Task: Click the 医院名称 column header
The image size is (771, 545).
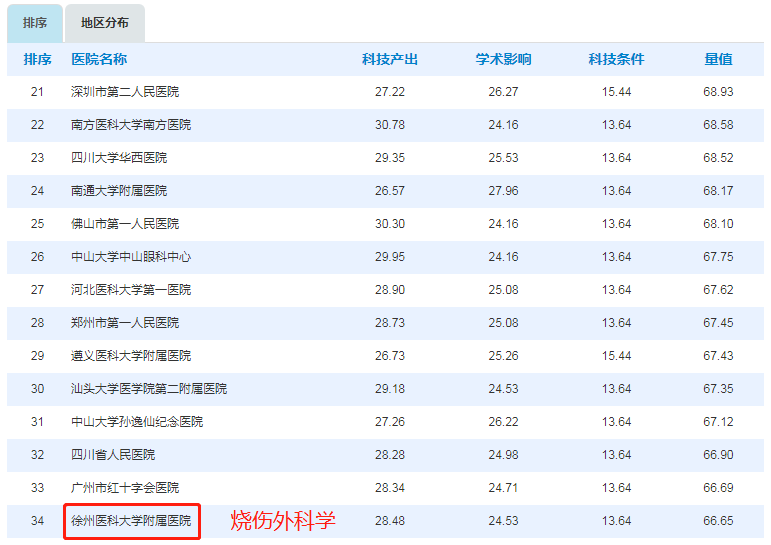Action: pyautogui.click(x=99, y=60)
